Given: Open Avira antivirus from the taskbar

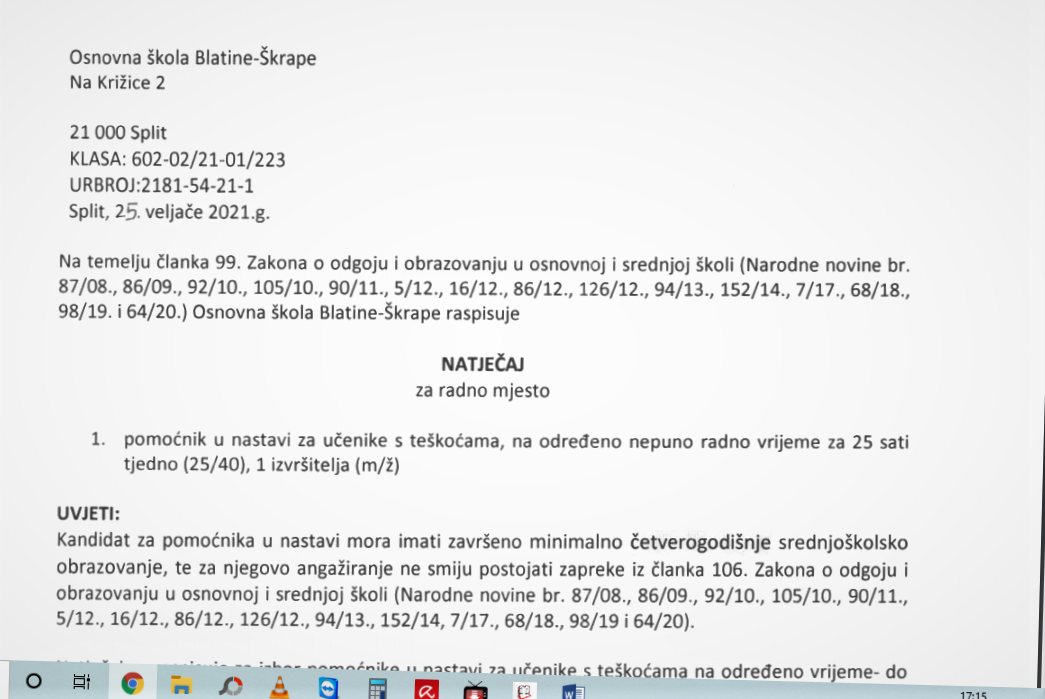Looking at the screenshot, I should (x=427, y=690).
